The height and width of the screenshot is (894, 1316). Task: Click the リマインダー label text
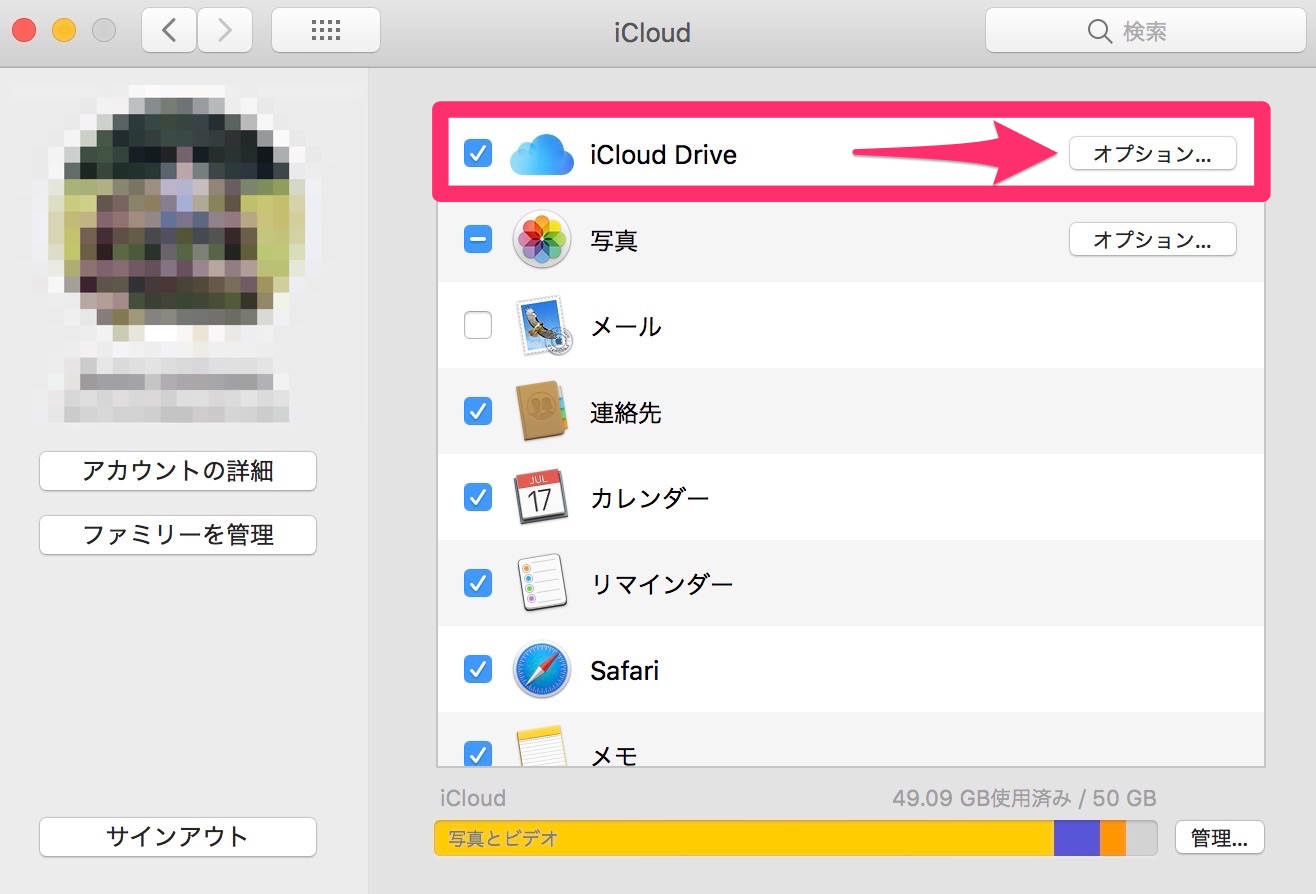coord(662,583)
